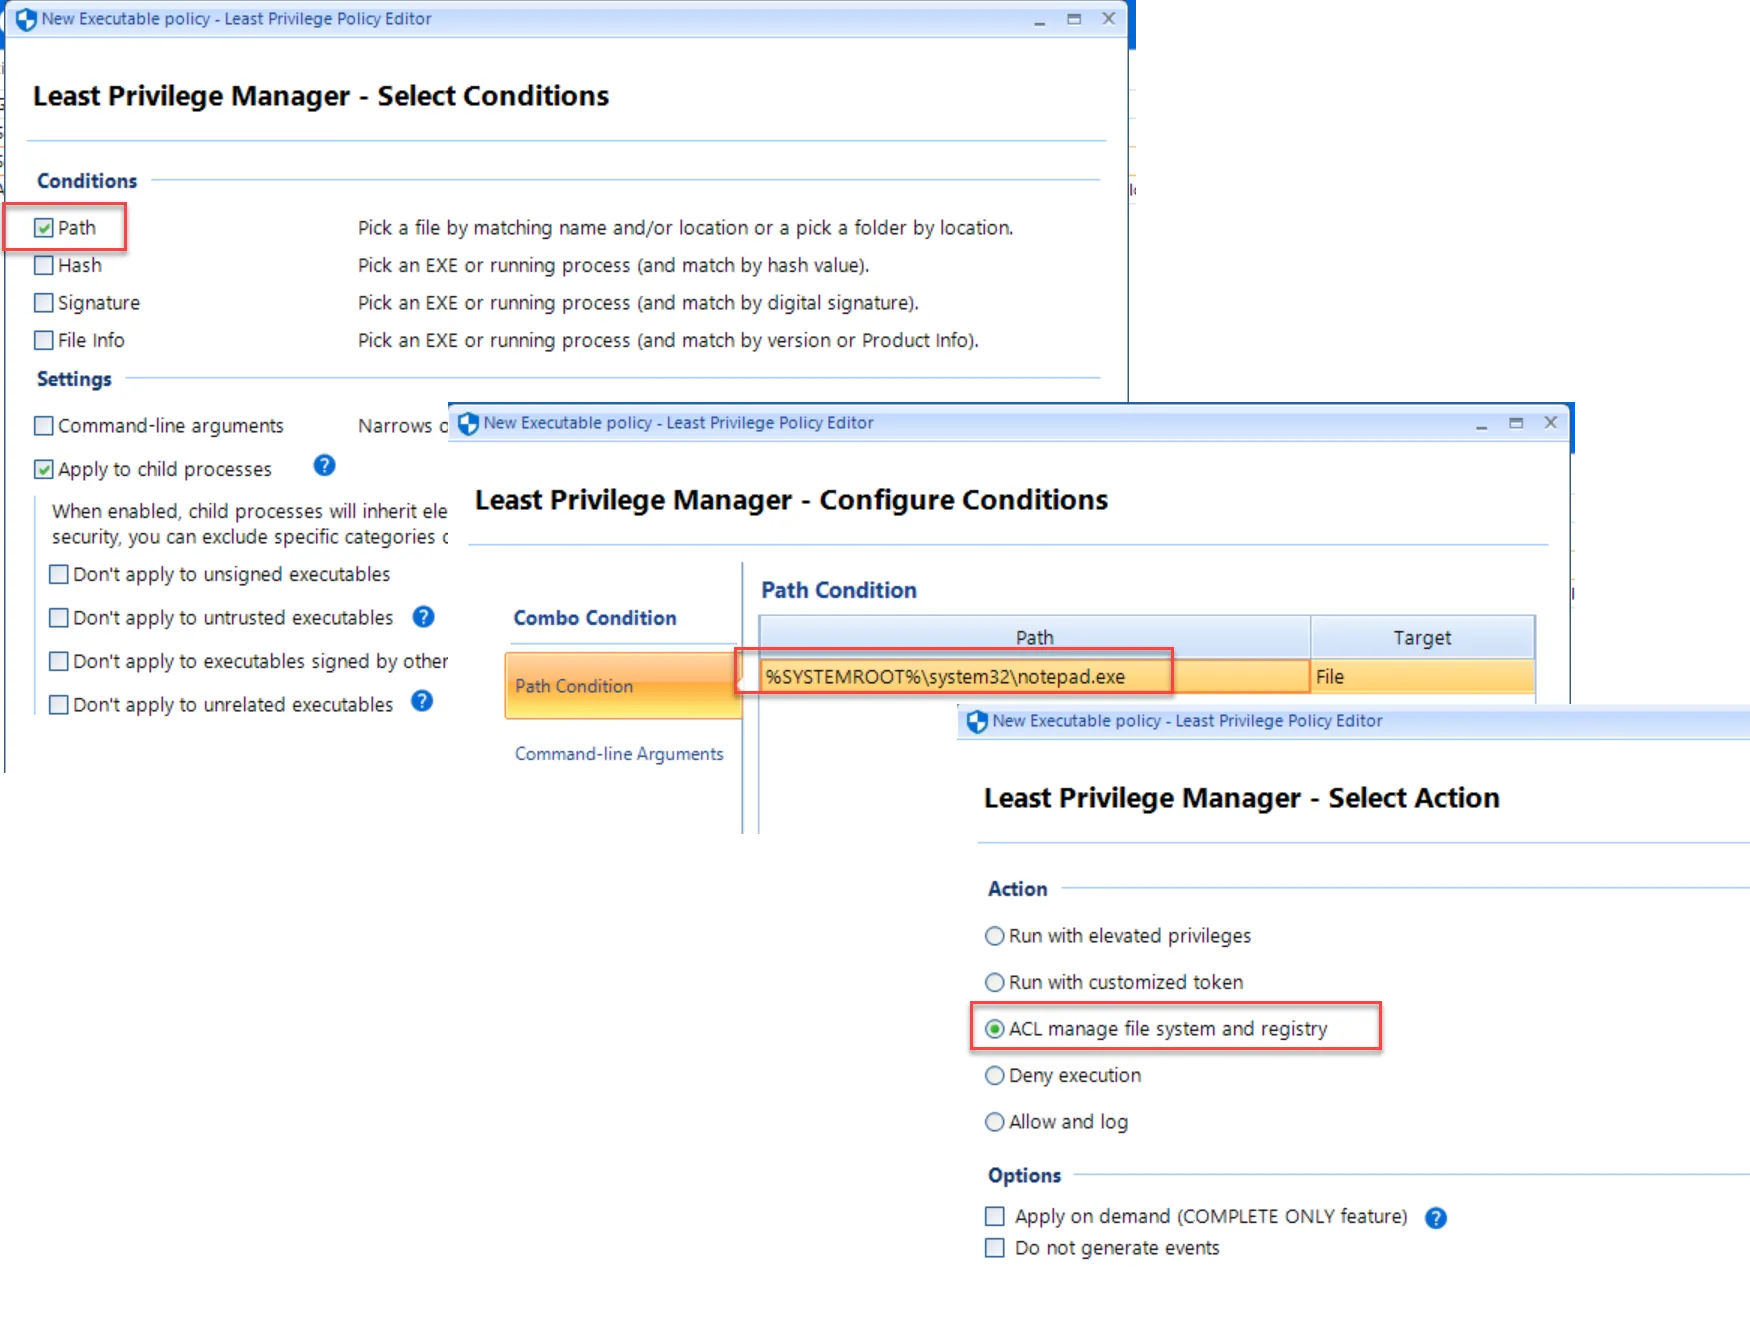Open help beside Don't apply to untrusted executables

point(422,617)
